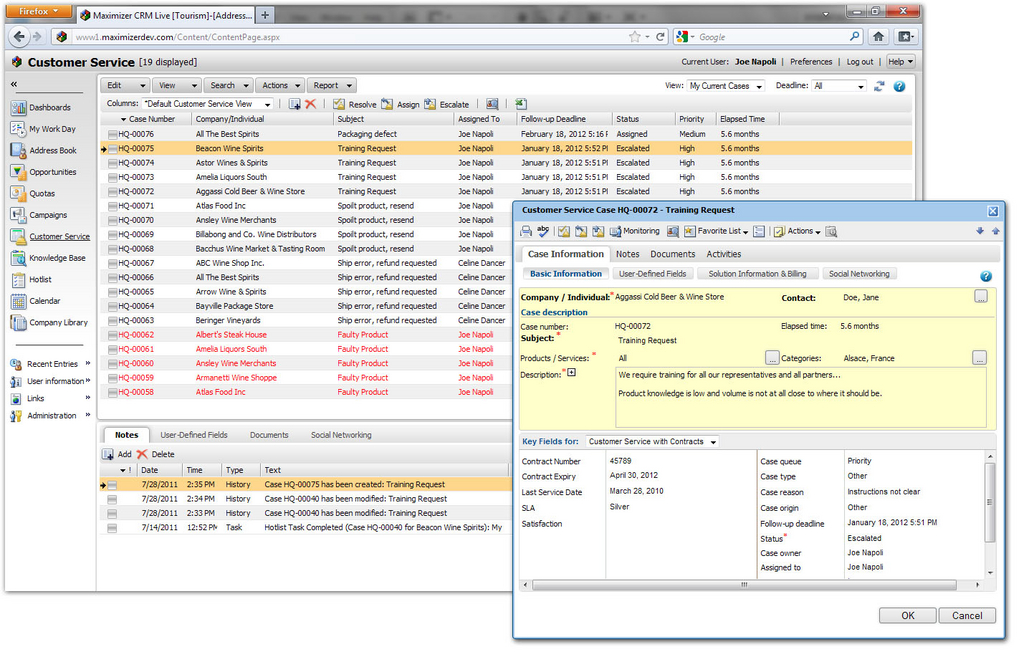The height and width of the screenshot is (657, 1024).
Task: Select checkbox for case HQ-00074
Action: 113,163
